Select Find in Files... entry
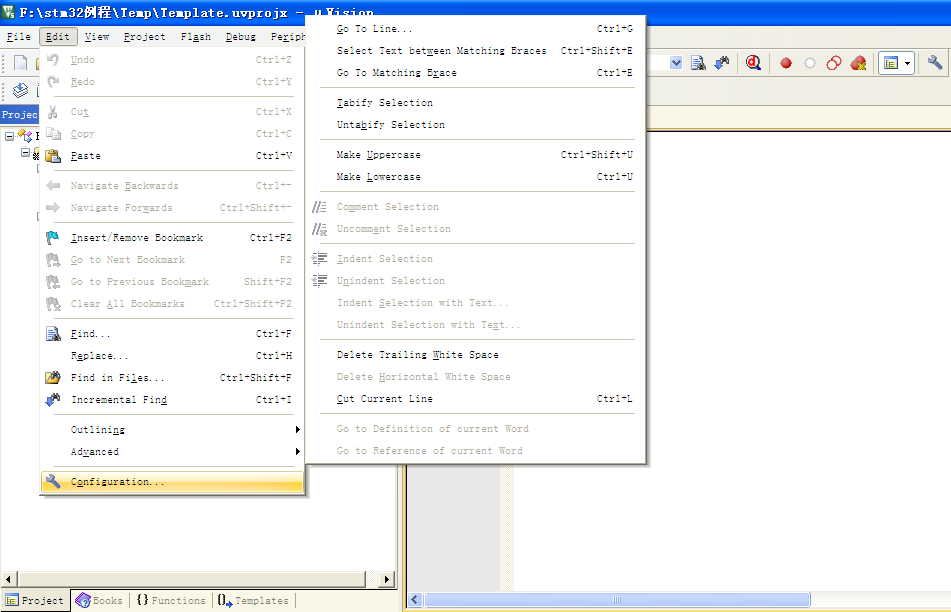 (172, 378)
